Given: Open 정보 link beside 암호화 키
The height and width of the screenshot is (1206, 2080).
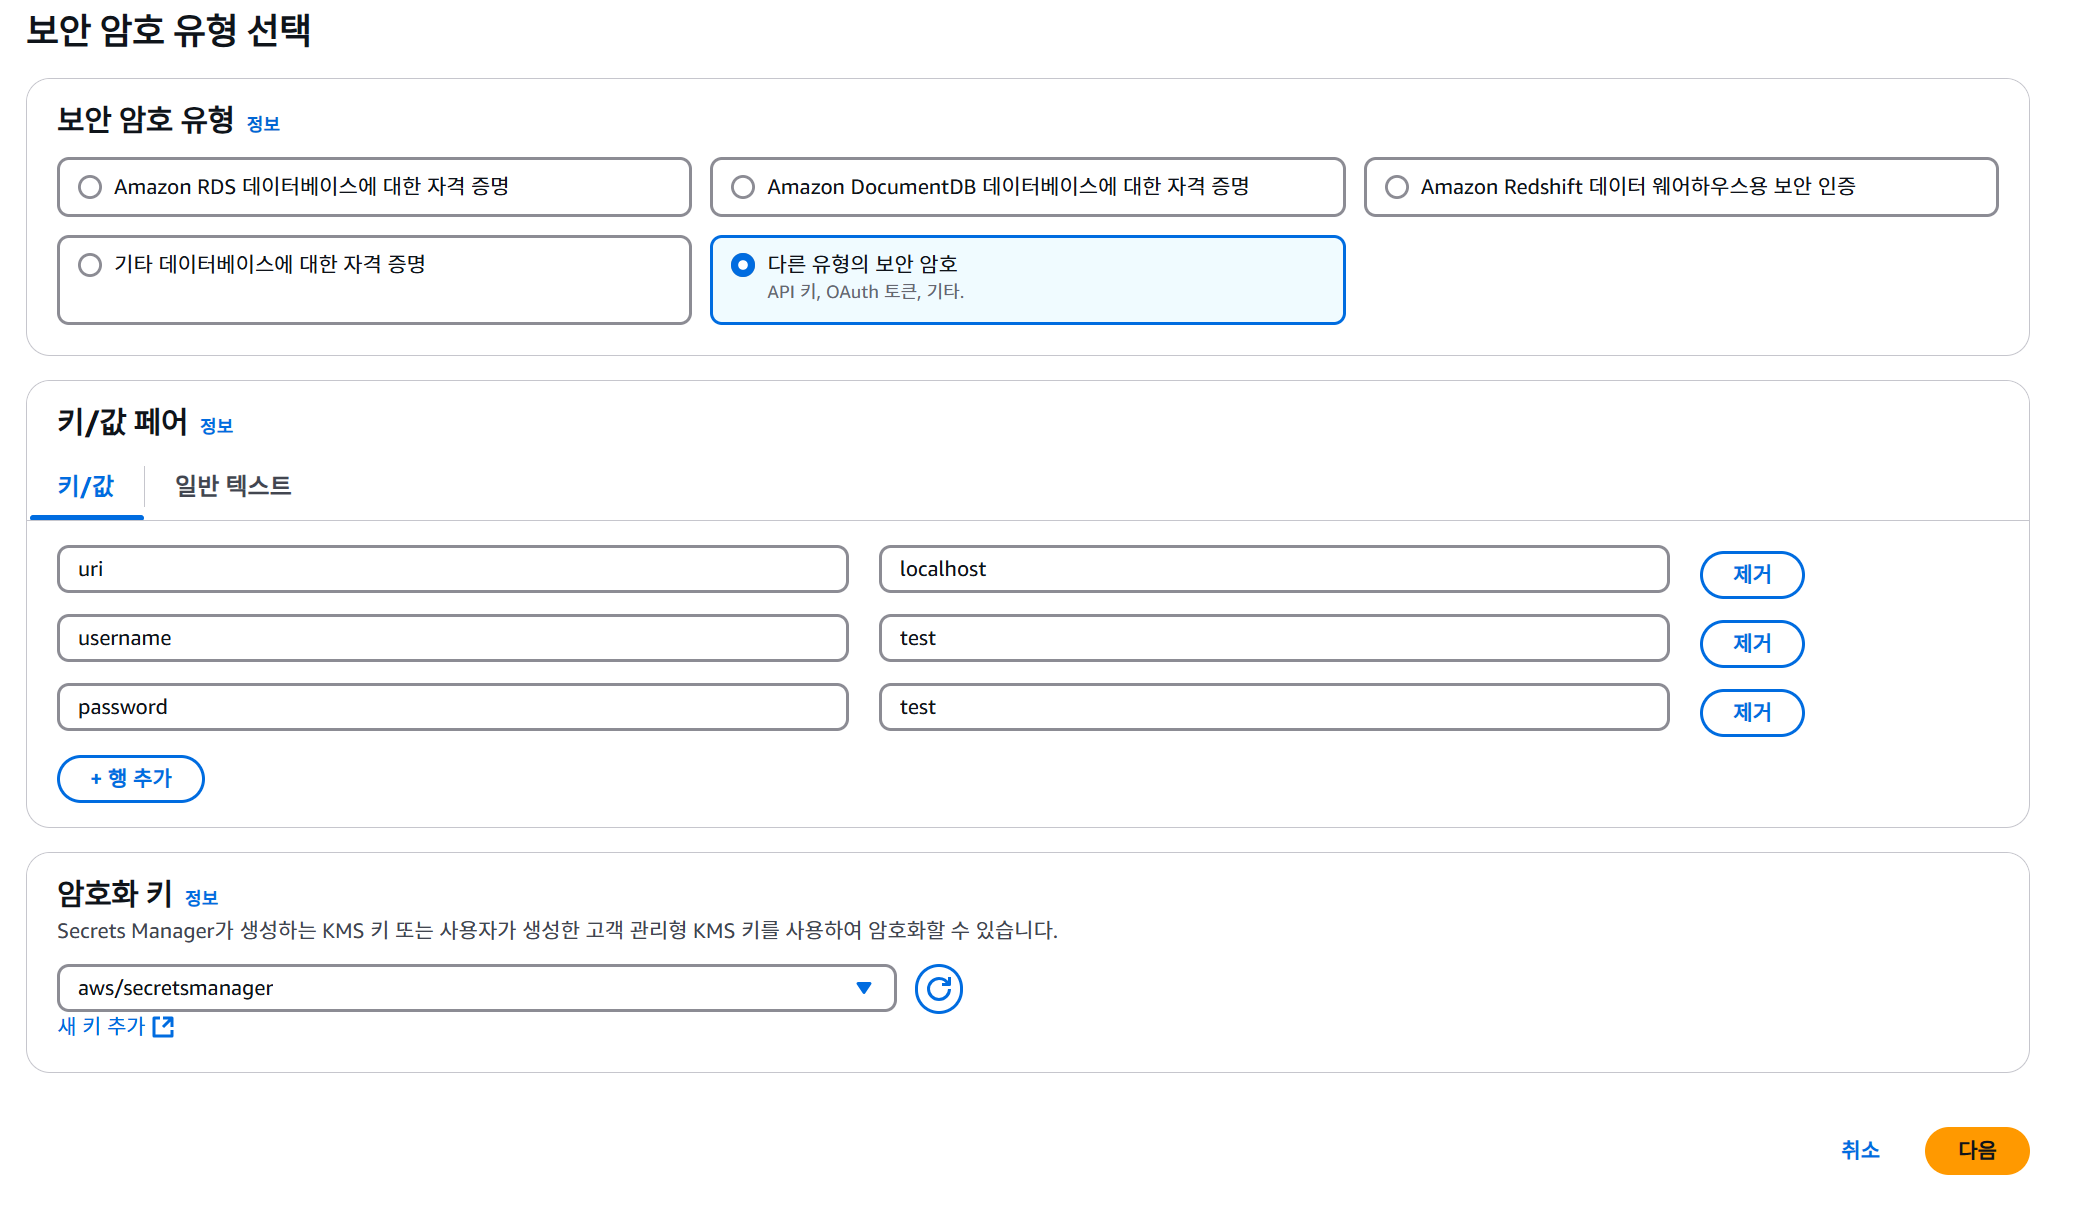Looking at the screenshot, I should click(201, 898).
